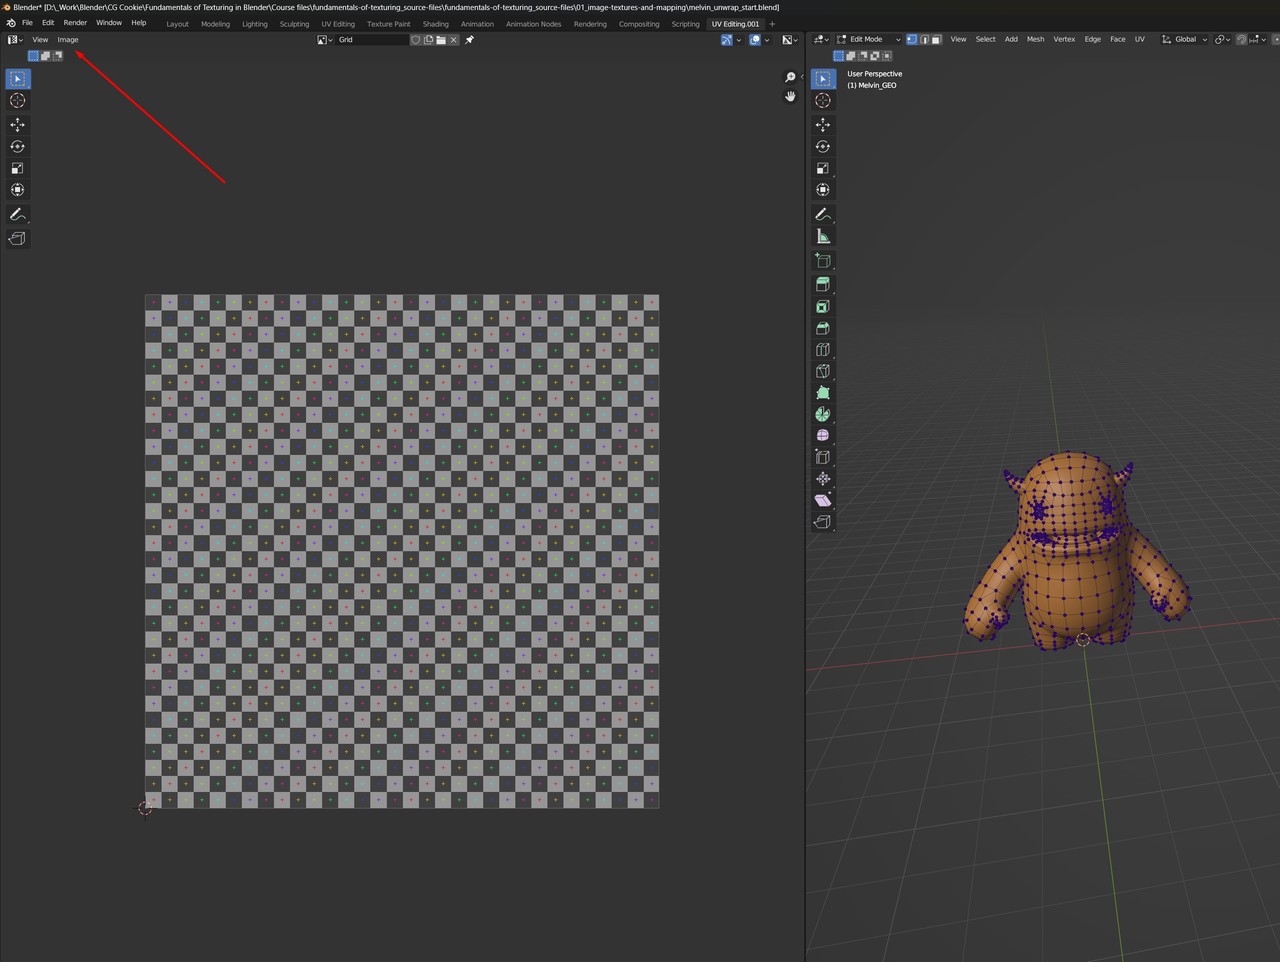Open the Render menu
The width and height of the screenshot is (1280, 962).
(x=75, y=23)
